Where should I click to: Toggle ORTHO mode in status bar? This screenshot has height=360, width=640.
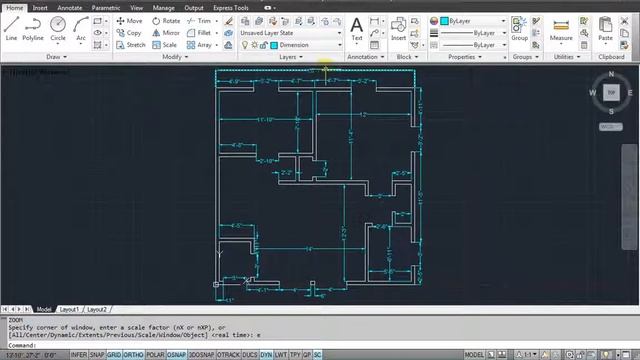pyautogui.click(x=133, y=355)
